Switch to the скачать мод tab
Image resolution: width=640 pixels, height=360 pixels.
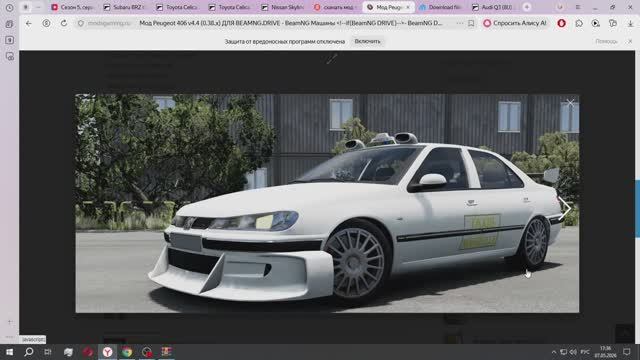pos(335,7)
